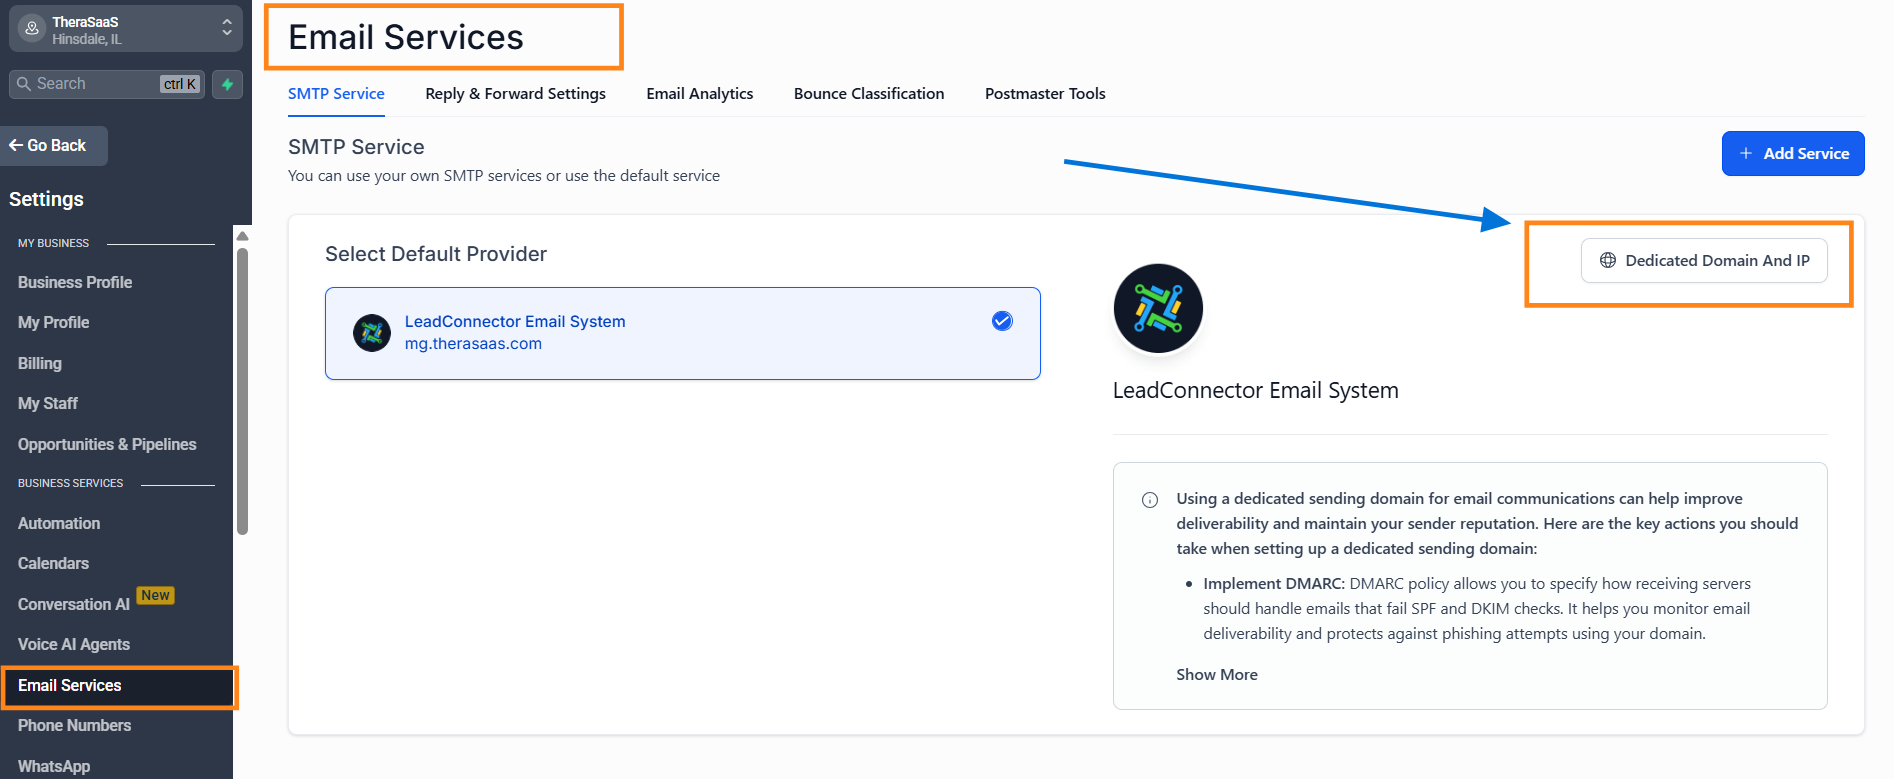
Task: Toggle the LeadConnector default provider checkmark
Action: tap(1002, 321)
